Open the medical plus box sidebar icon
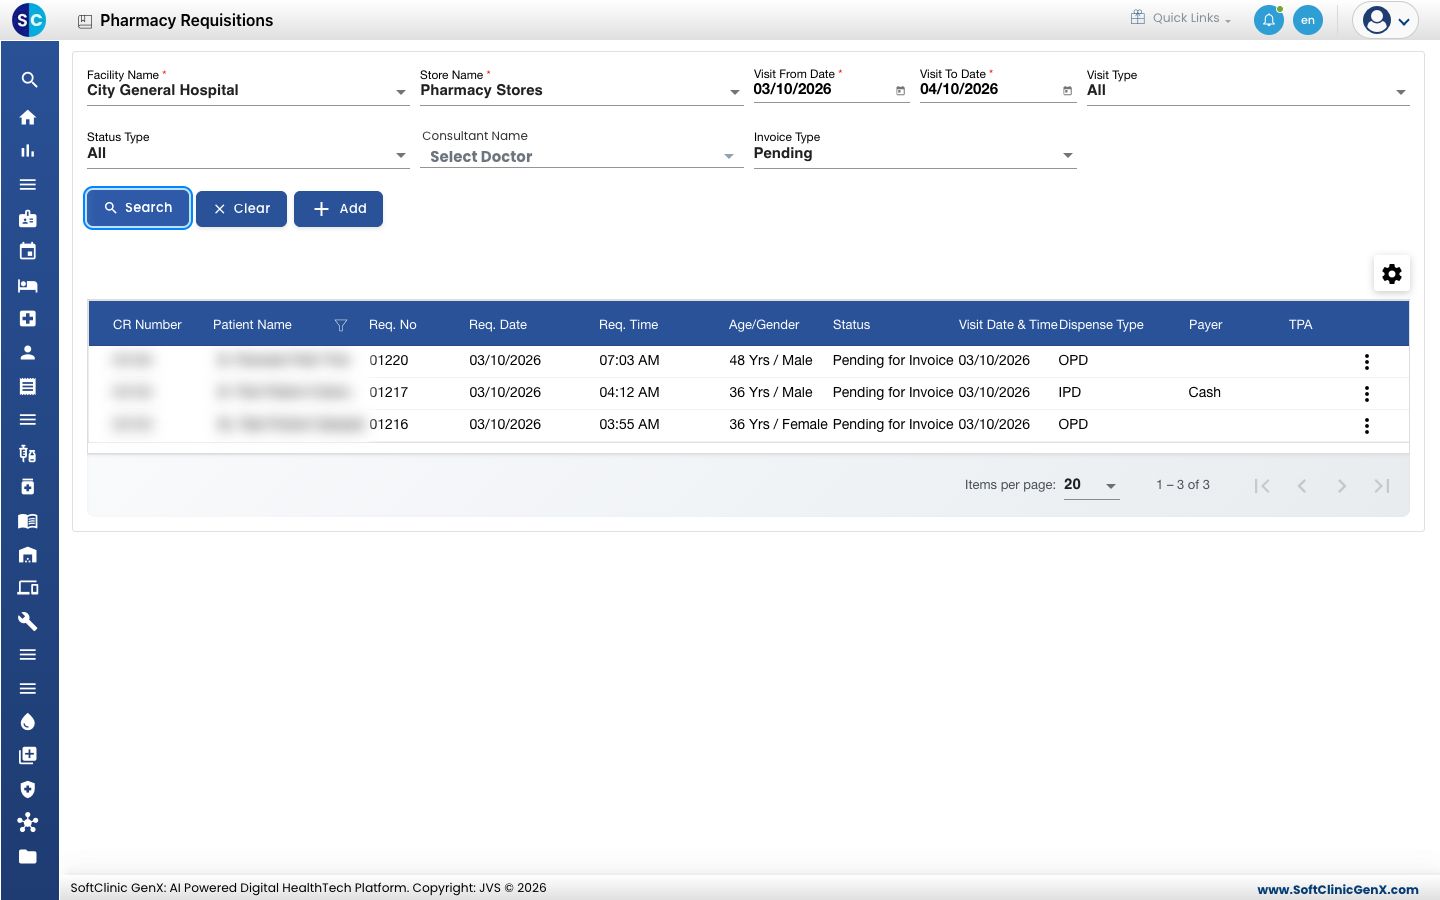 click(28, 318)
